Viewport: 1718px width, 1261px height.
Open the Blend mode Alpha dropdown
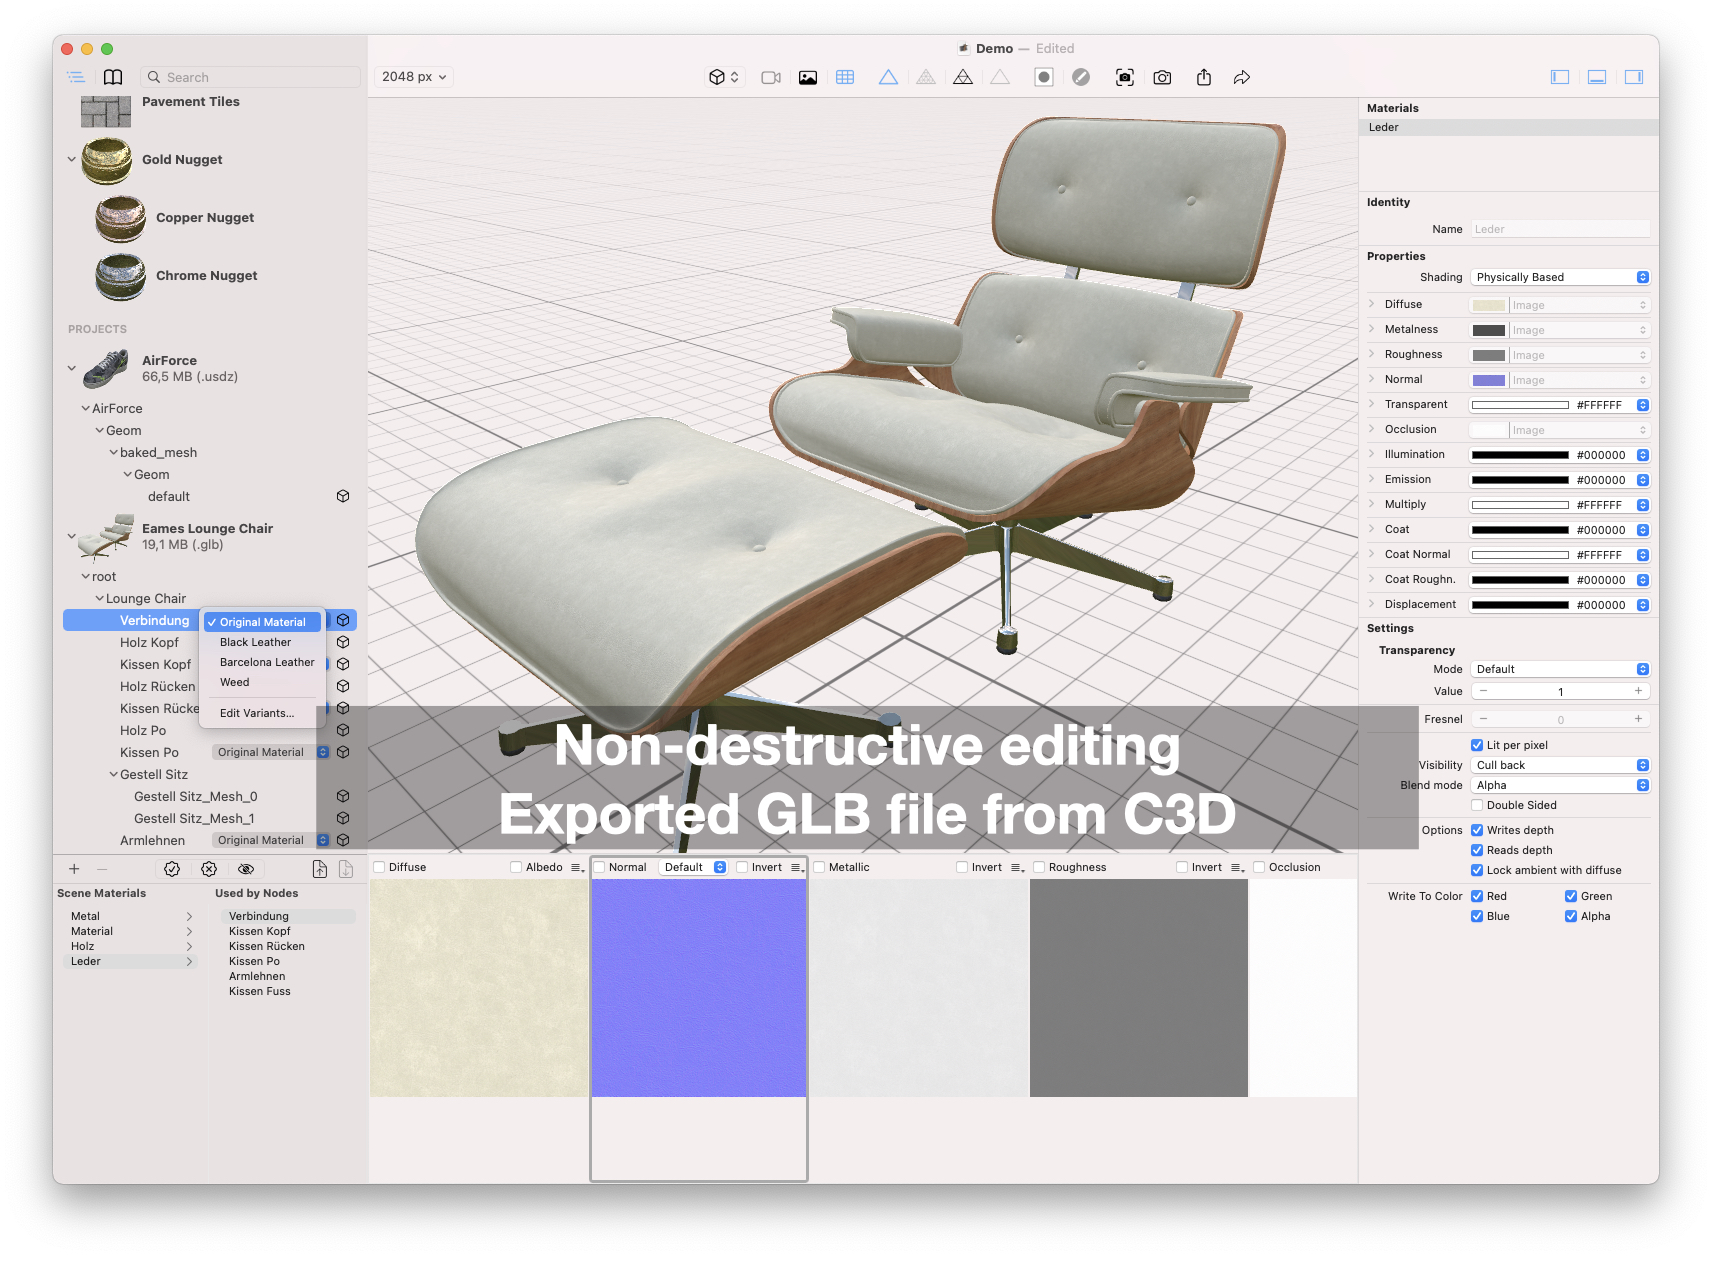[x=1560, y=785]
